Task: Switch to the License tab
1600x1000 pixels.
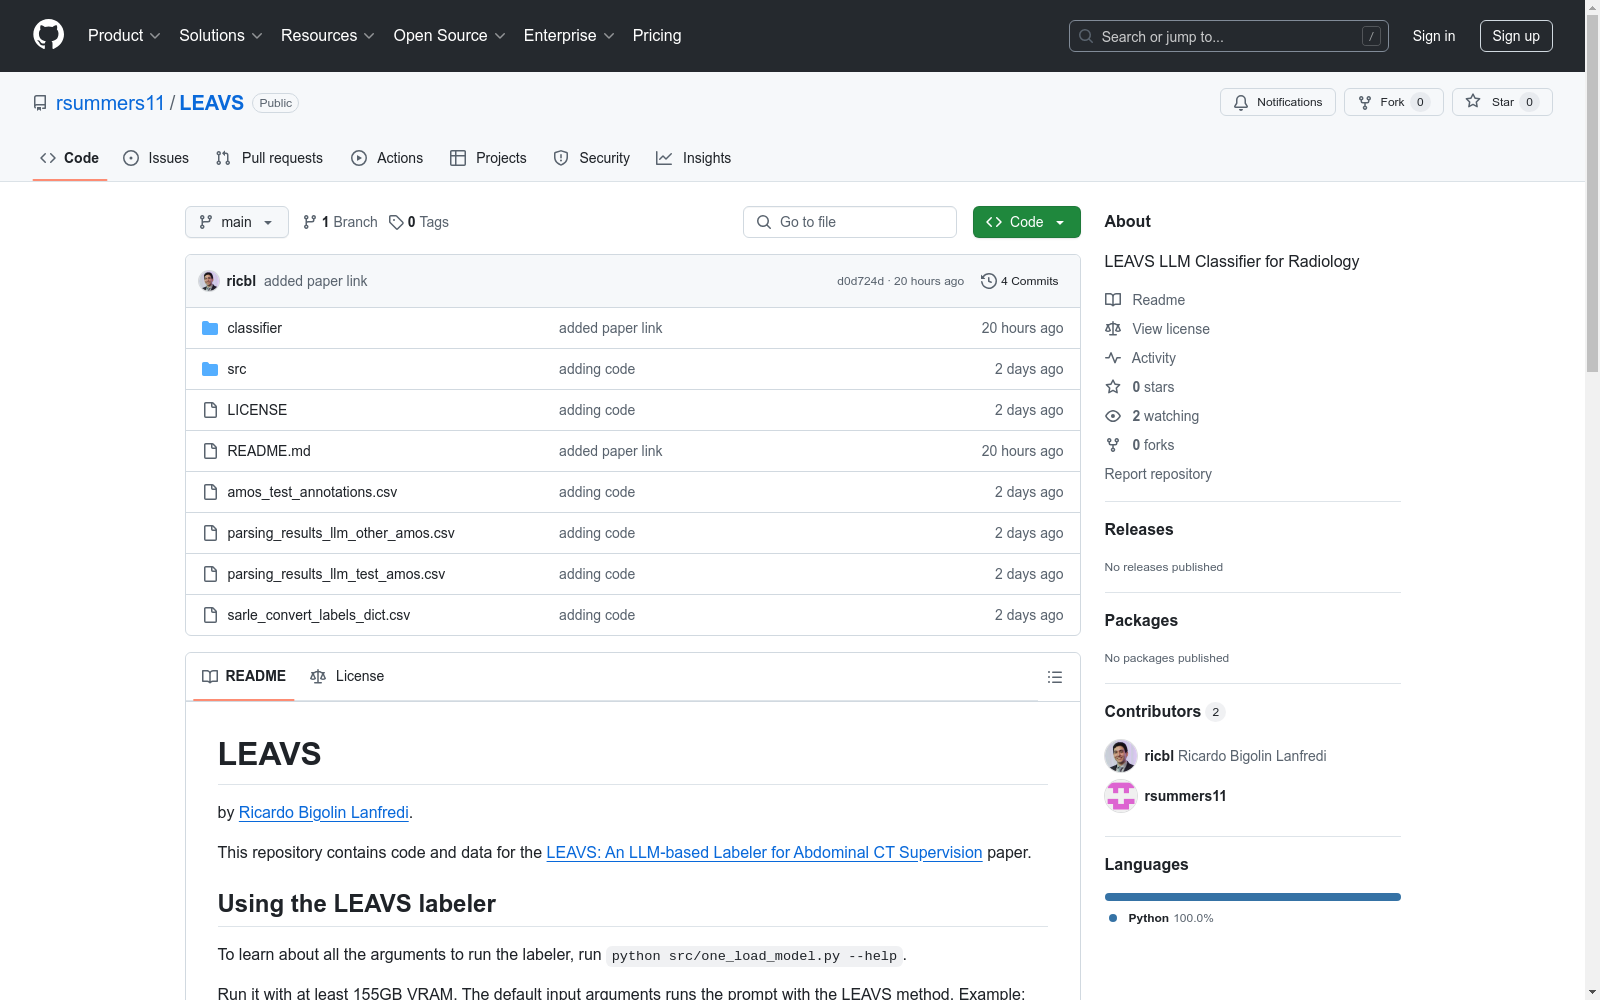Action: click(x=347, y=676)
